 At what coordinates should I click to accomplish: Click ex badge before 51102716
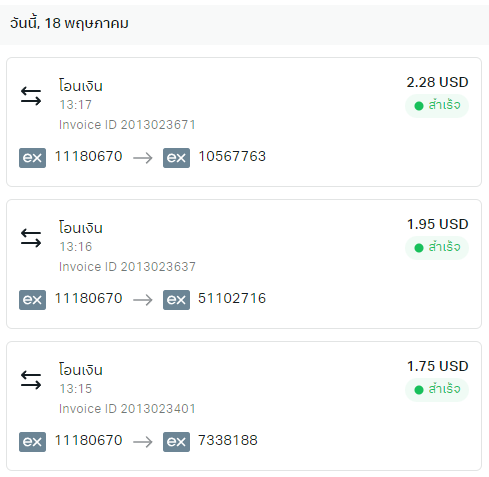[x=176, y=300]
